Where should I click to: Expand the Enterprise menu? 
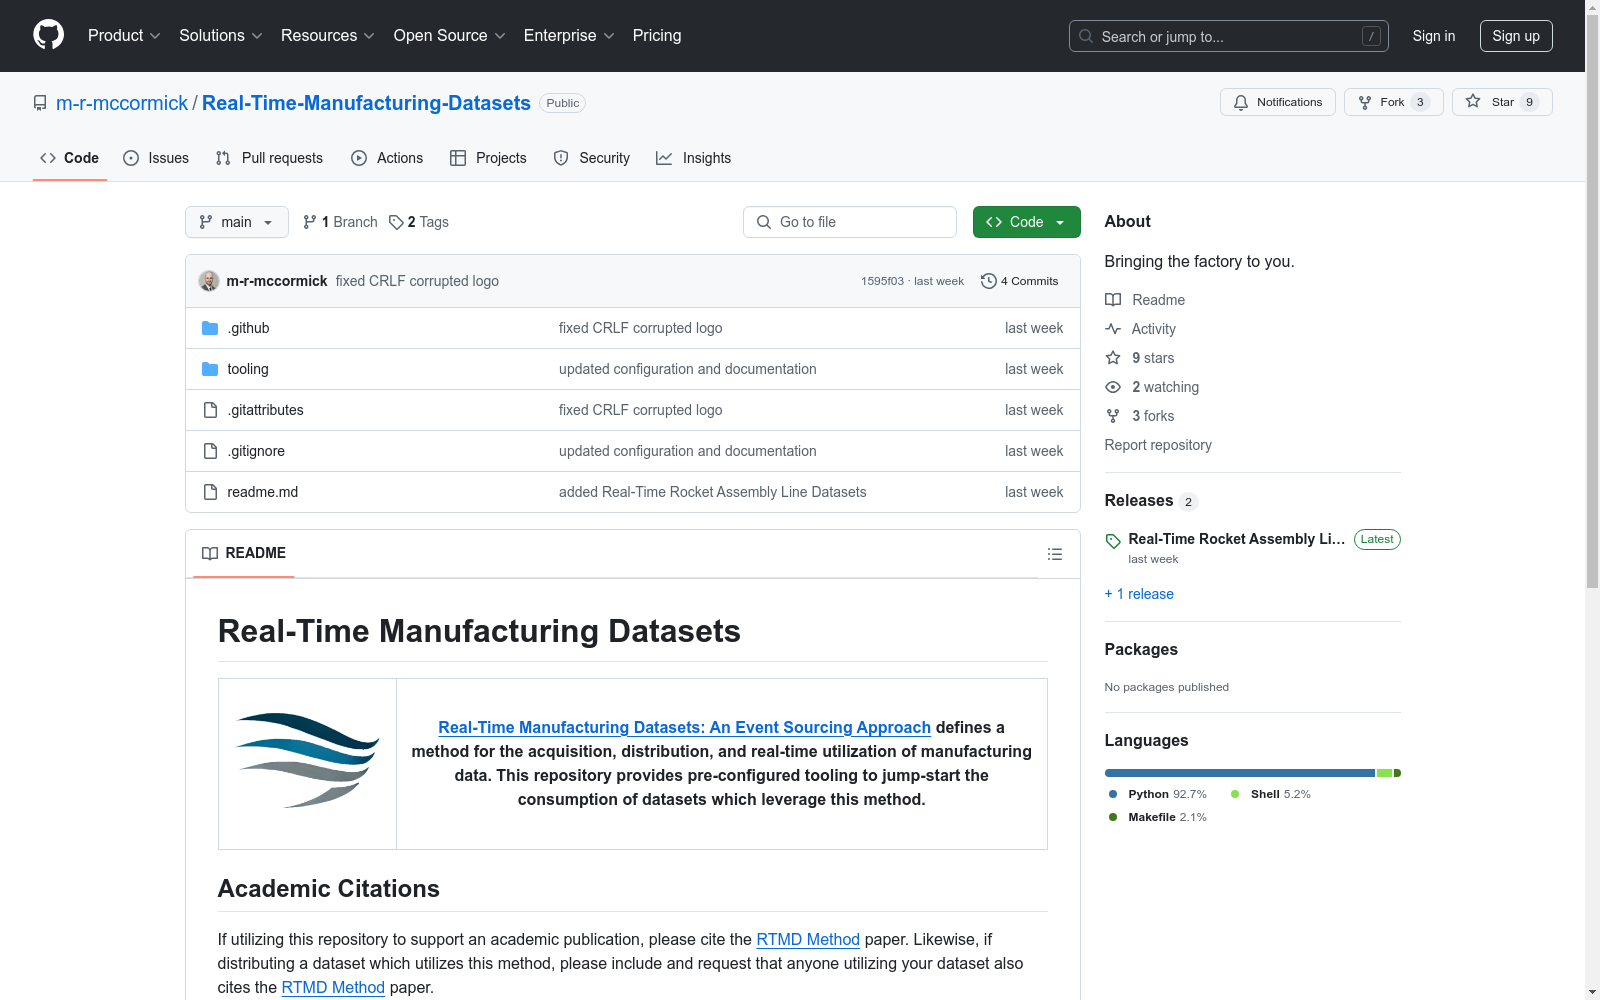click(569, 35)
